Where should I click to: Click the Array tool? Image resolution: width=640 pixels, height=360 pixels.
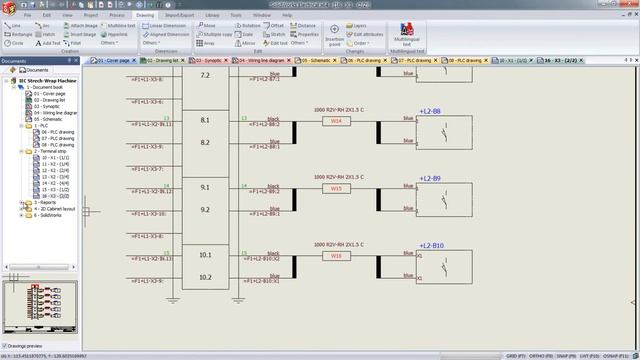coord(205,43)
